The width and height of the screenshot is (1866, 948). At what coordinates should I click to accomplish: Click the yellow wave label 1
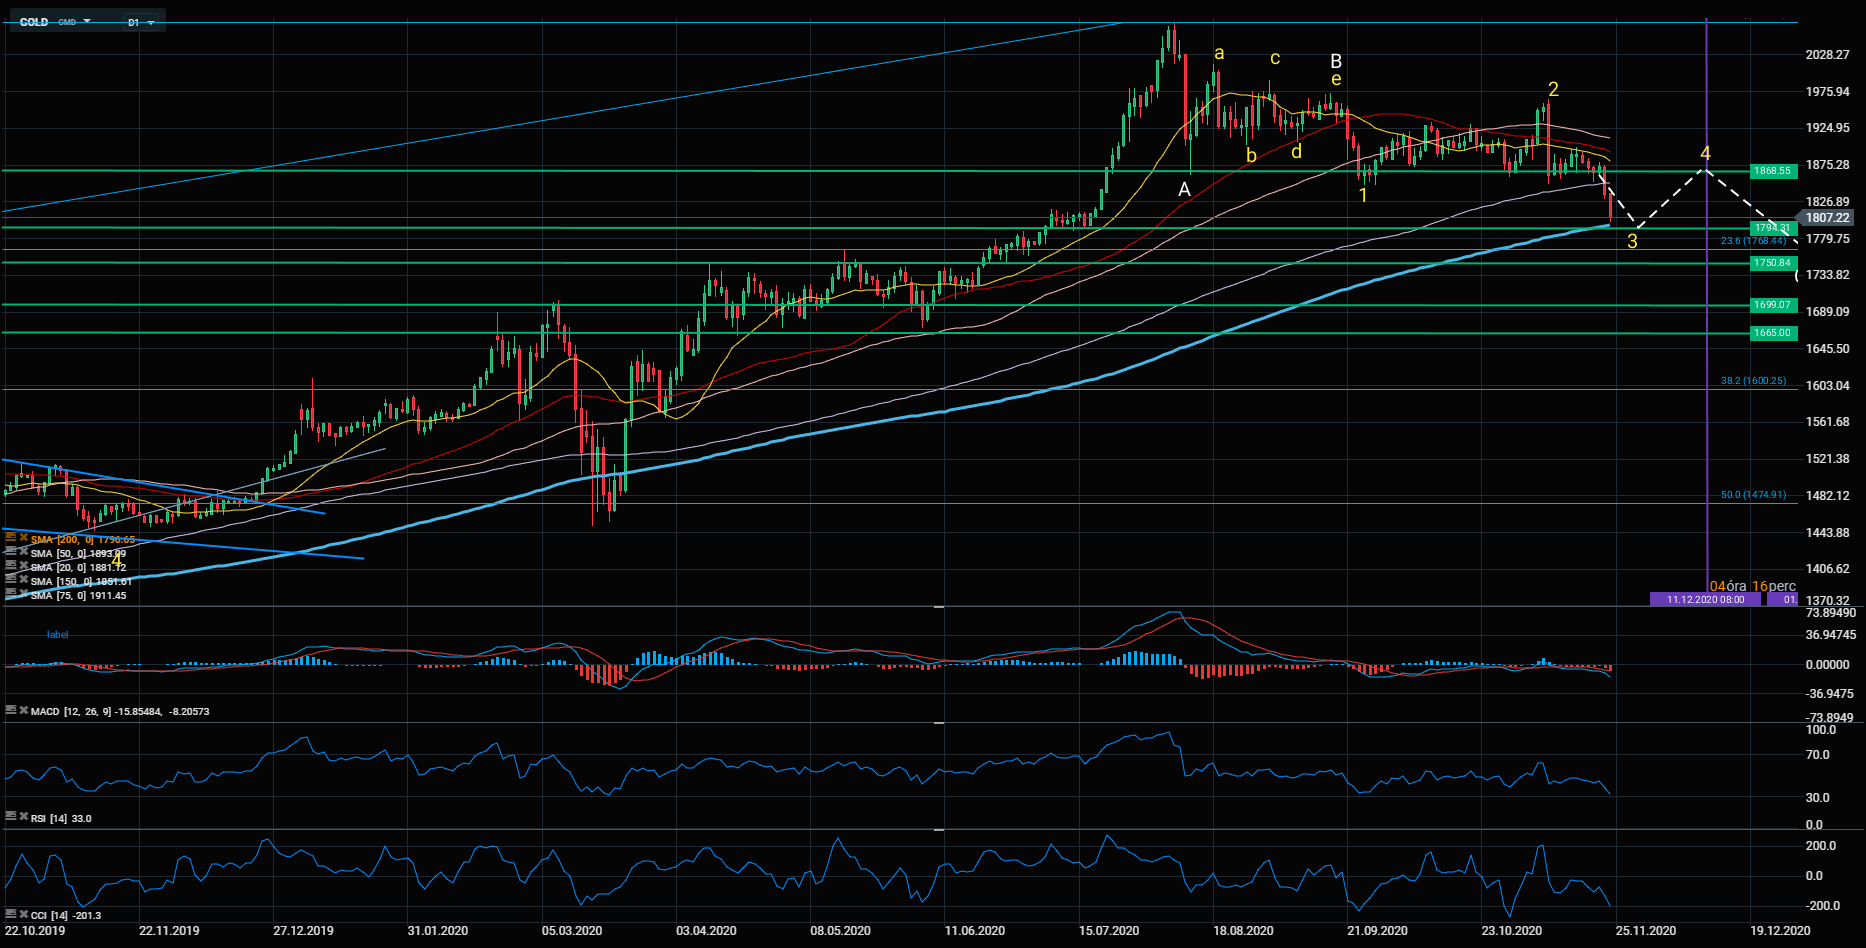coord(1363,196)
